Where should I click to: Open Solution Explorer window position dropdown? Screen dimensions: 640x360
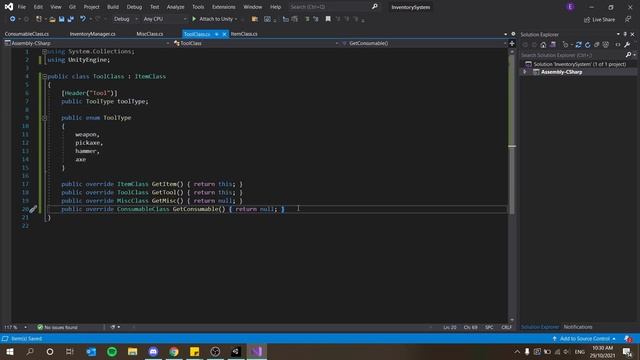[618, 34]
